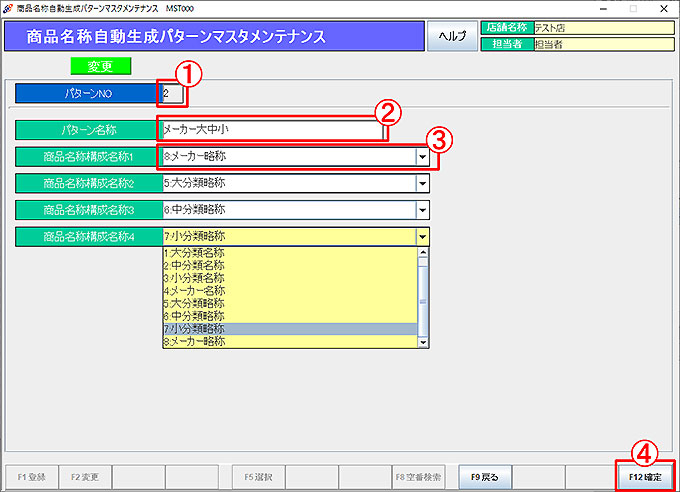Click the 商品名称構成名称1 combo box value
The image size is (680, 492).
[x=289, y=157]
